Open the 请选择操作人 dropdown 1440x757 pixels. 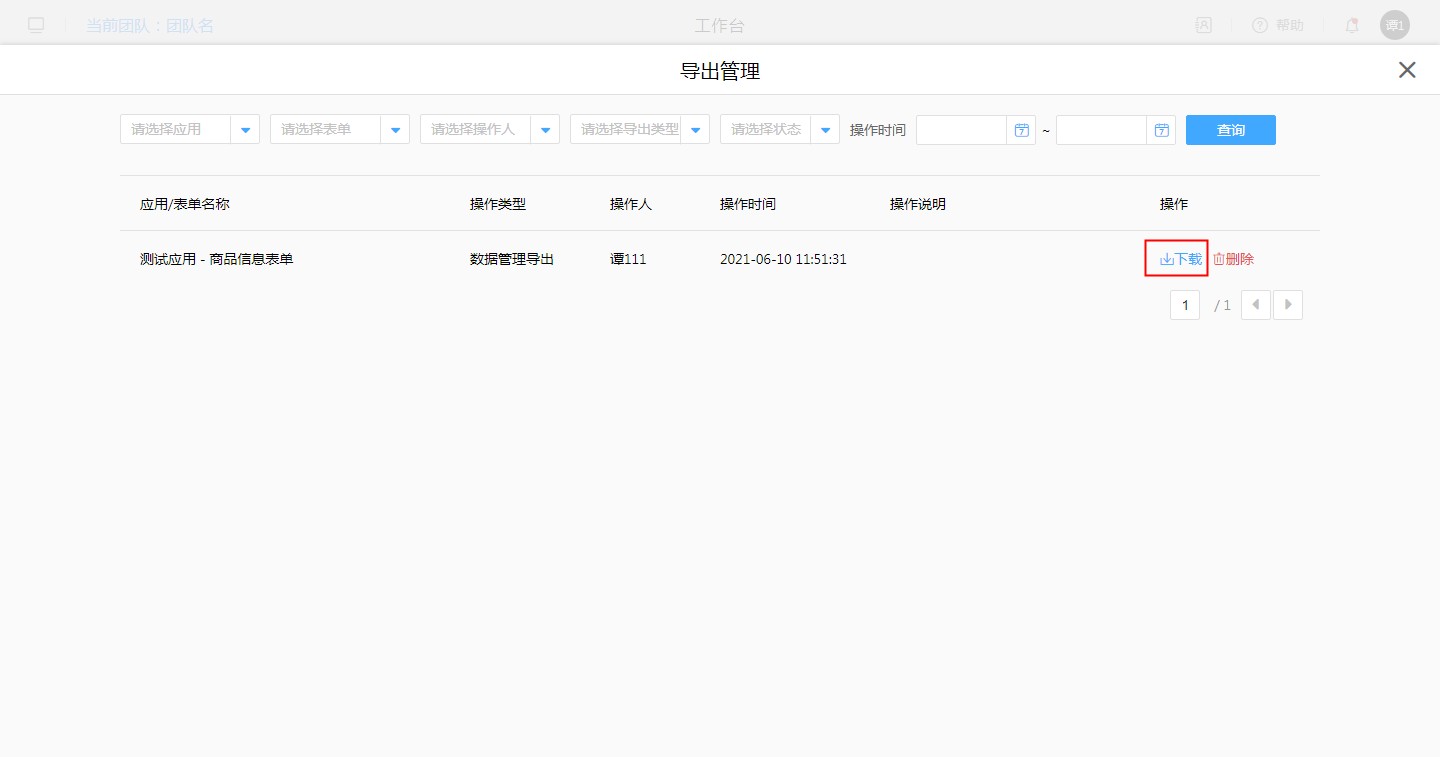pos(545,130)
